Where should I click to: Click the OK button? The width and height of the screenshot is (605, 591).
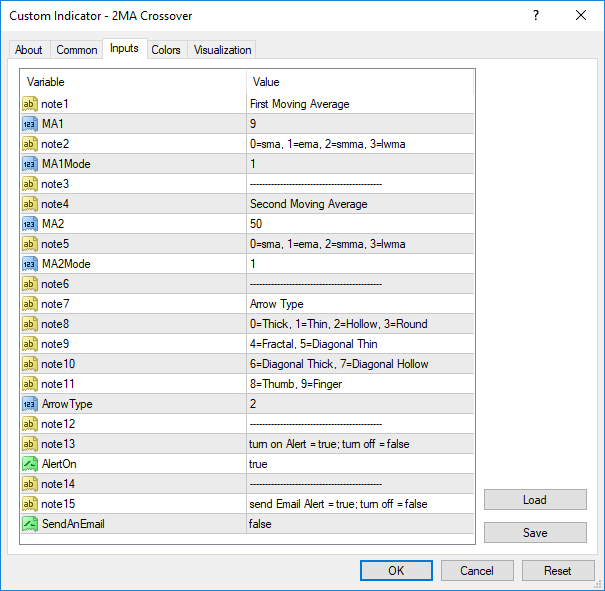(396, 571)
